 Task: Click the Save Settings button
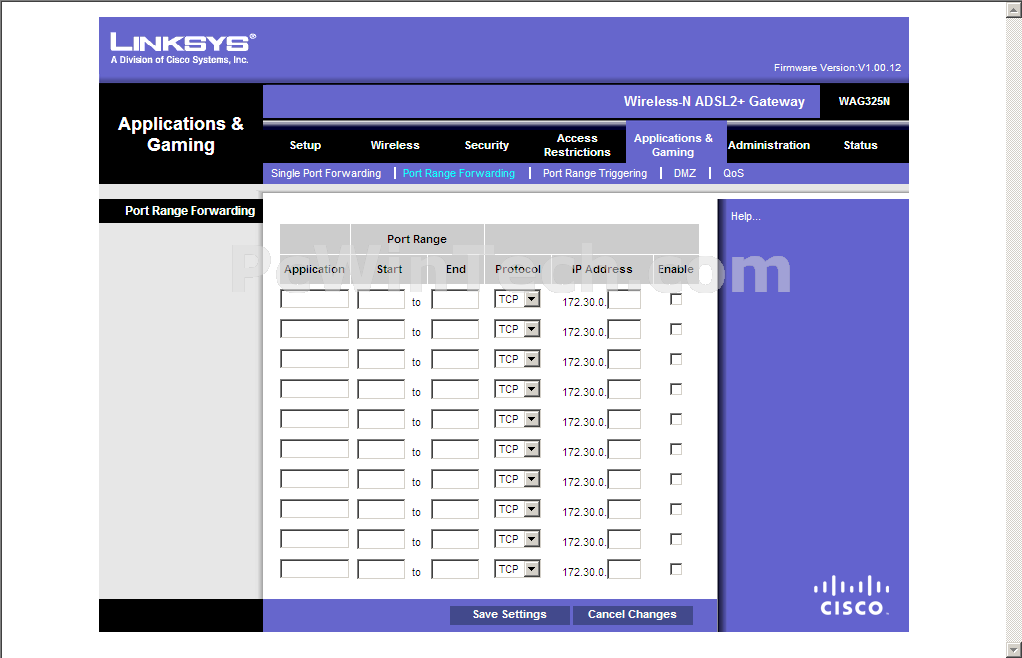click(509, 614)
